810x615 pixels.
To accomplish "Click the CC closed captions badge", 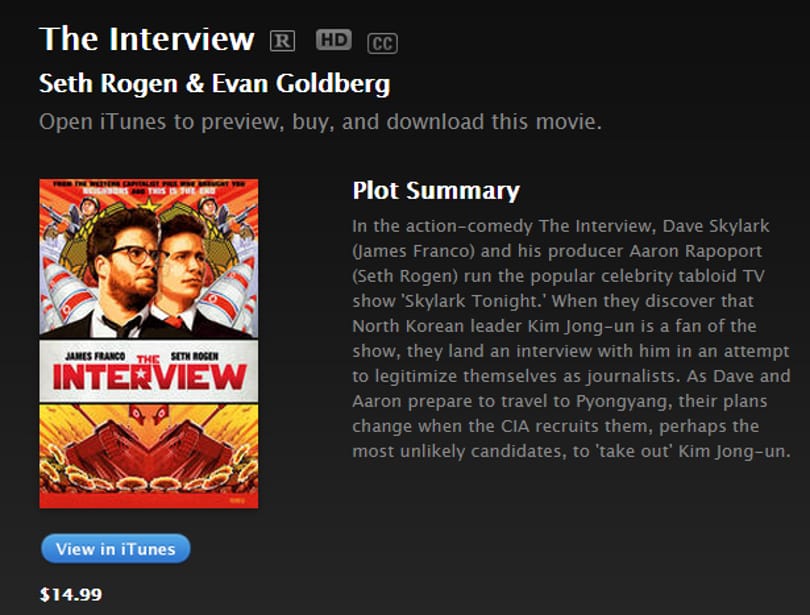I will click(x=382, y=43).
